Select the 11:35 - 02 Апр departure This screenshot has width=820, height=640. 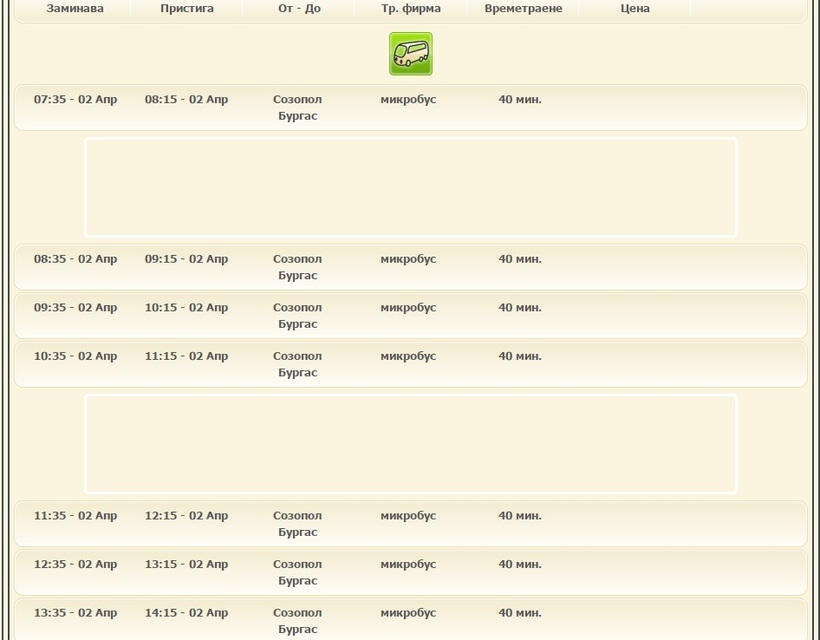(75, 516)
